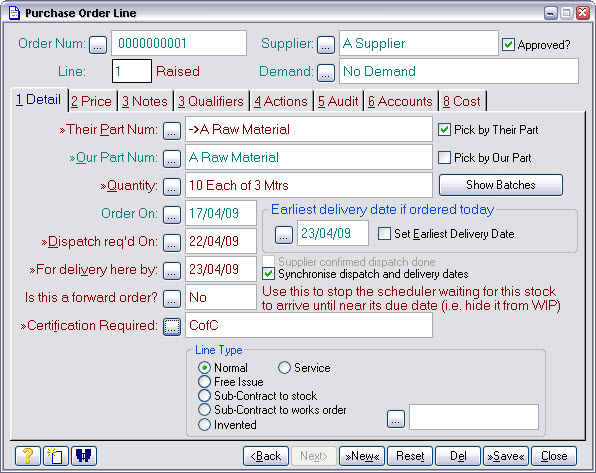The image size is (596, 473).
Task: Click the Order On date 17/04/09
Action: tap(221, 213)
